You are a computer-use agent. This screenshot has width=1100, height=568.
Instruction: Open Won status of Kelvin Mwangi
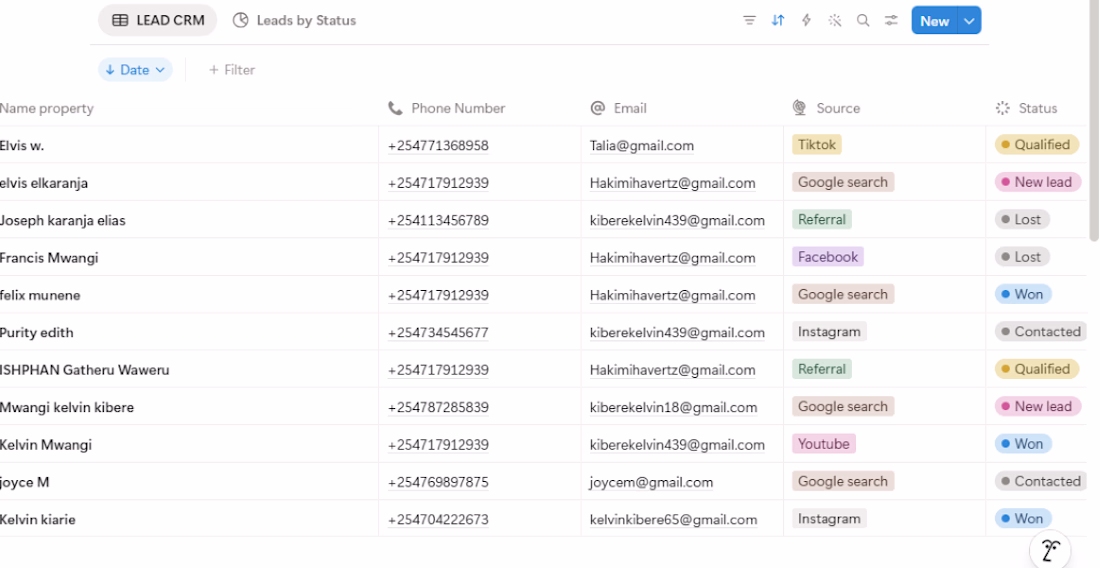click(x=1023, y=444)
